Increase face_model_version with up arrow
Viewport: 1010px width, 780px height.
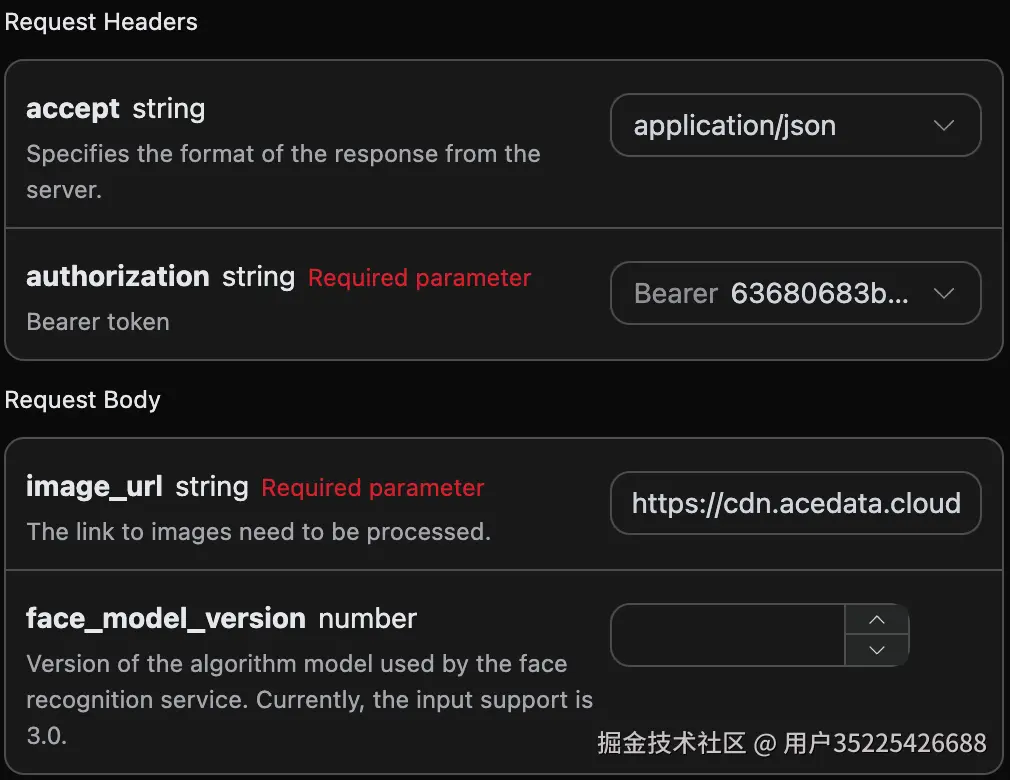(877, 620)
